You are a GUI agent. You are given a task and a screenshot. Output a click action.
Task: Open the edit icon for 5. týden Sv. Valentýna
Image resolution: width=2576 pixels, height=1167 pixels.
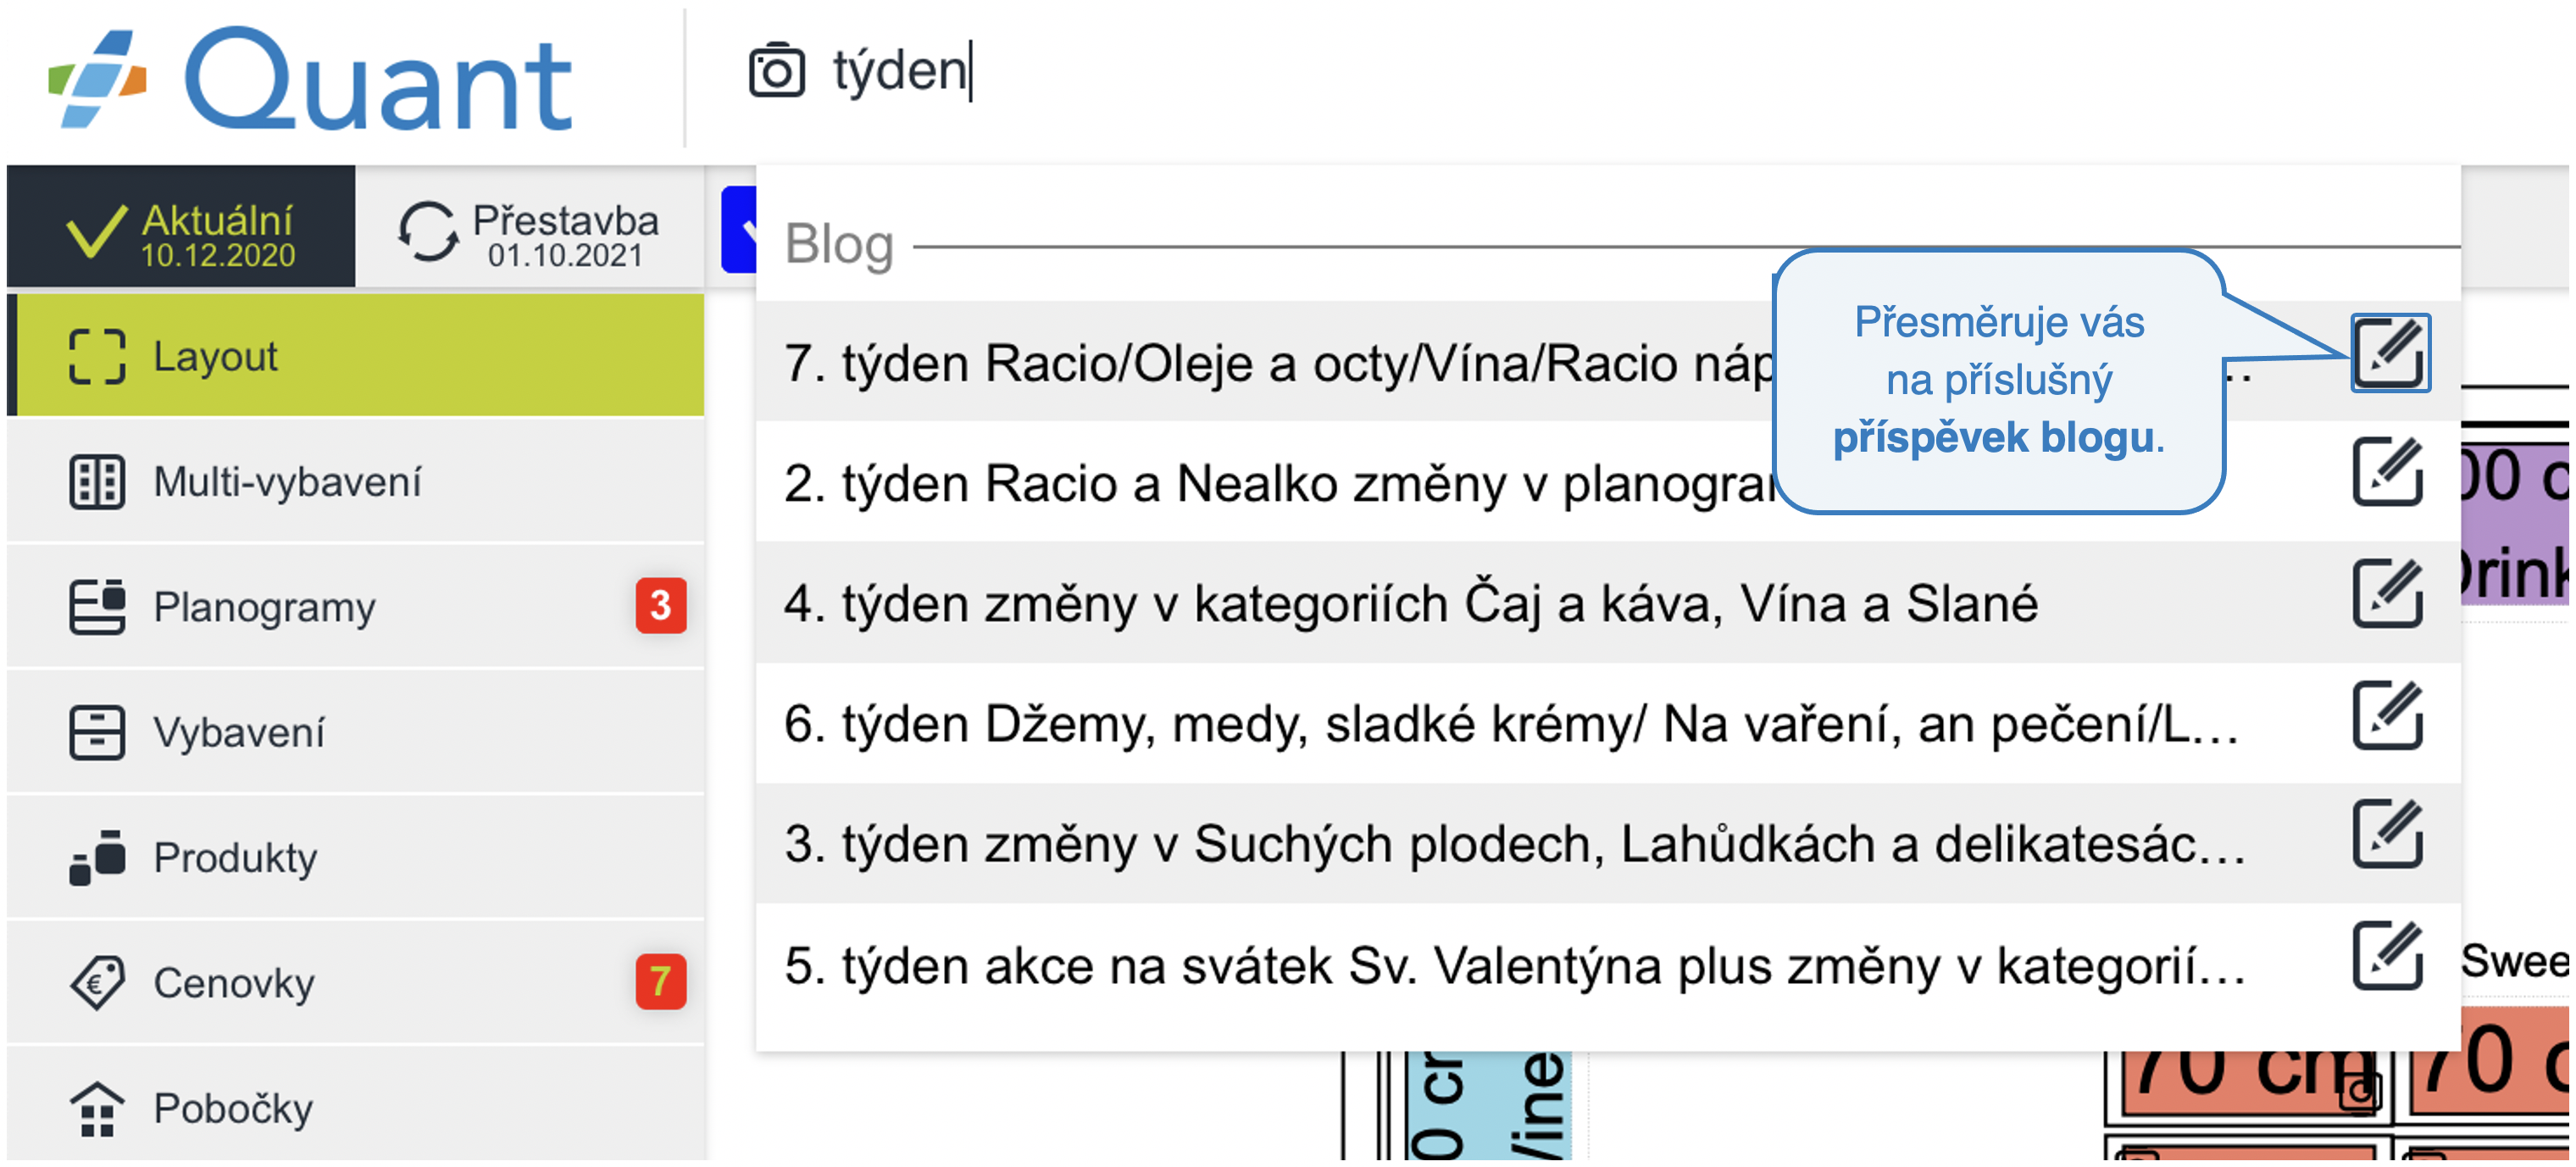[2388, 956]
